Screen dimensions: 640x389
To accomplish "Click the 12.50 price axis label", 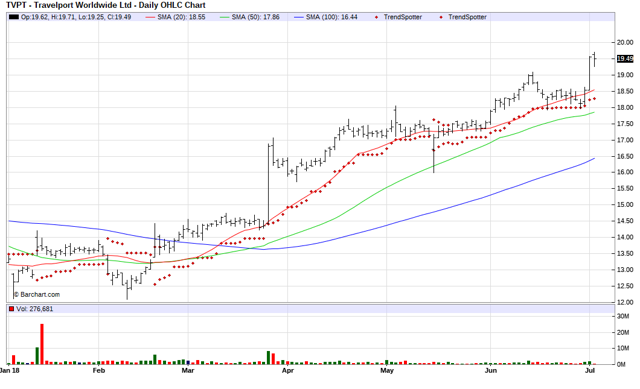I will tap(625, 286).
